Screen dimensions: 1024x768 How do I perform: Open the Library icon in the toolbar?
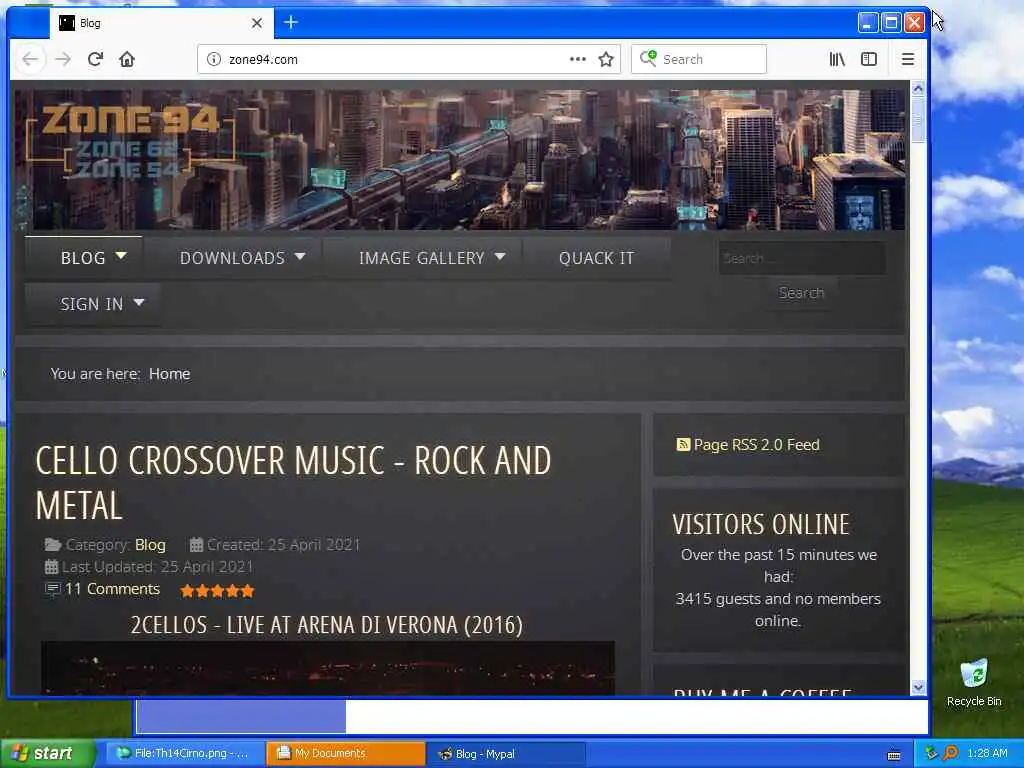pos(837,59)
